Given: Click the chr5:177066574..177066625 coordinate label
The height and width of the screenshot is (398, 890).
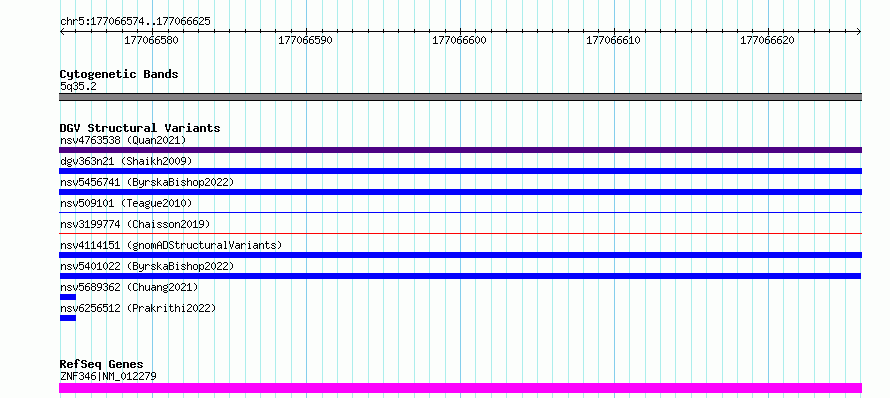Looking at the screenshot, I should [x=135, y=22].
